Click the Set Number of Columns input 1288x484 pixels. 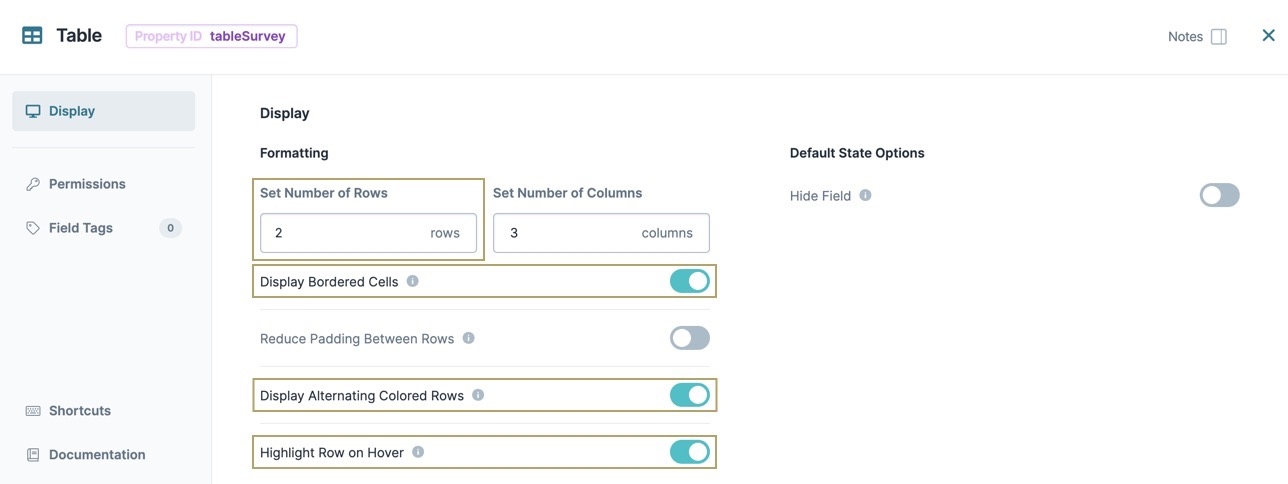pyautogui.click(x=601, y=233)
